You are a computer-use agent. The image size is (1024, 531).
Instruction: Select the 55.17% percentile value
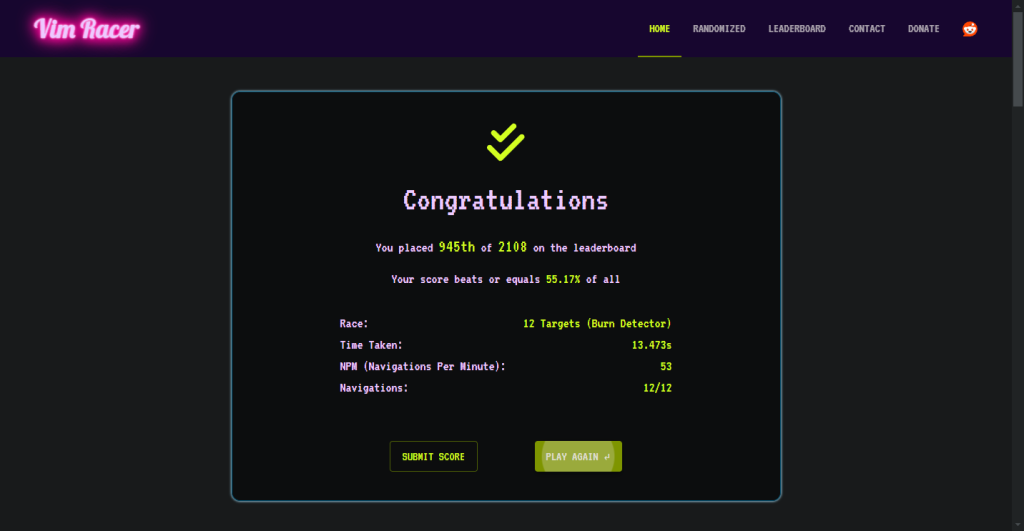tap(563, 279)
